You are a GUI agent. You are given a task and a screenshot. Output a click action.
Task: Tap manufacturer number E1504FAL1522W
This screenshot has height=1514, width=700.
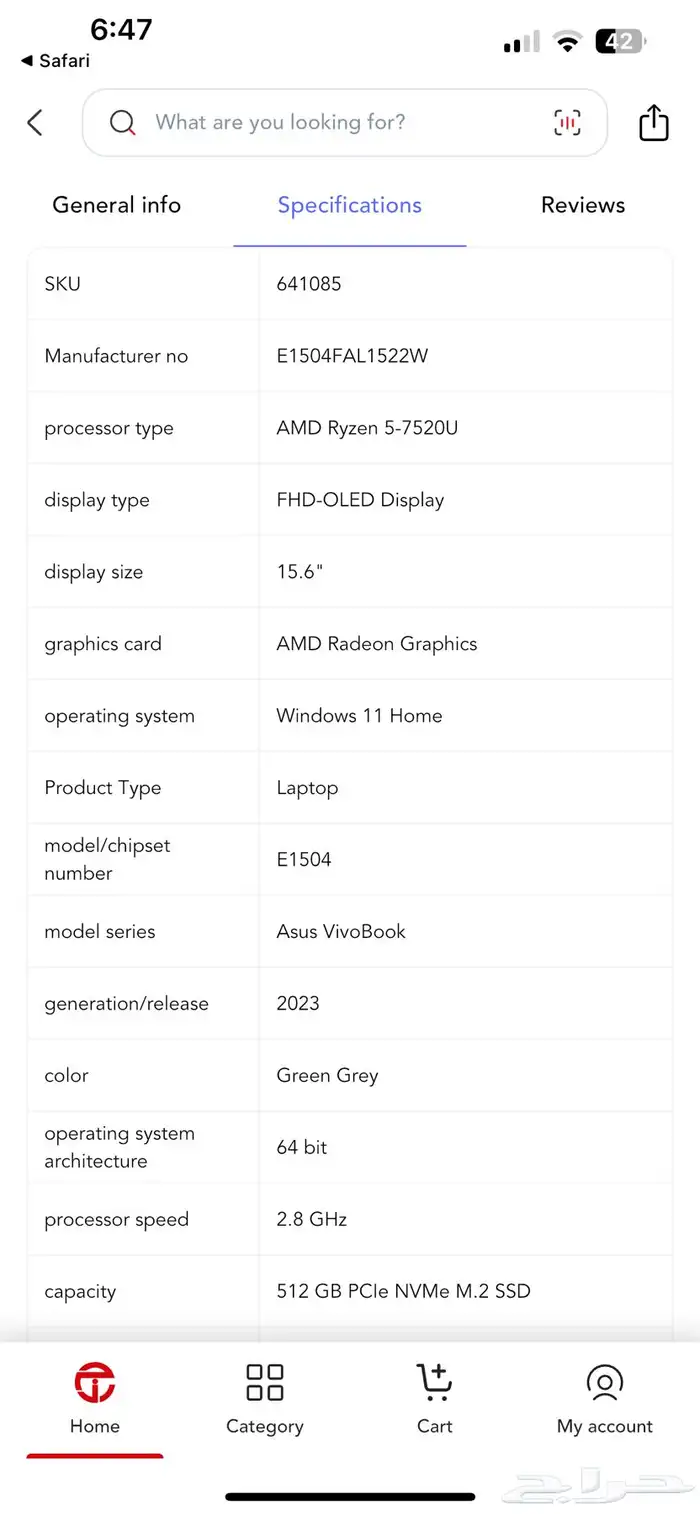[x=352, y=356]
